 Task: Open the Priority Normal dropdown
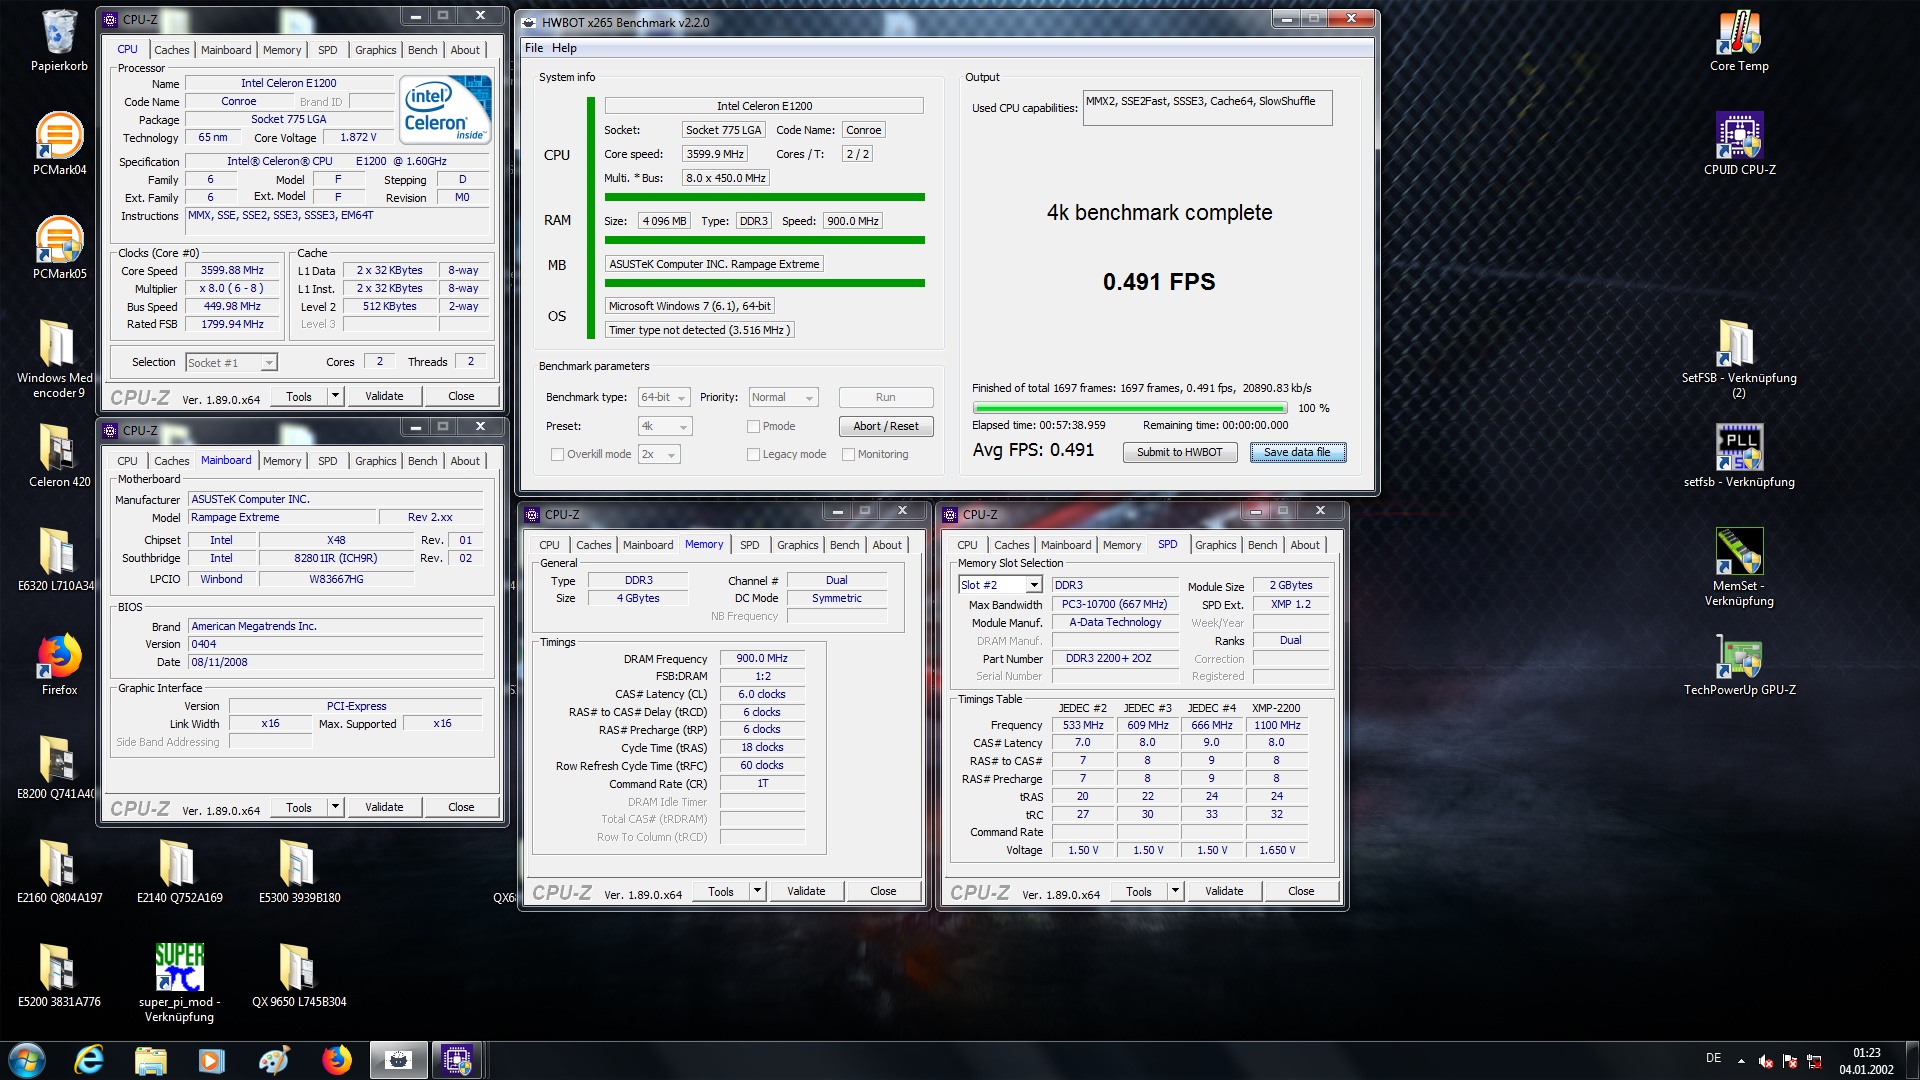point(784,397)
